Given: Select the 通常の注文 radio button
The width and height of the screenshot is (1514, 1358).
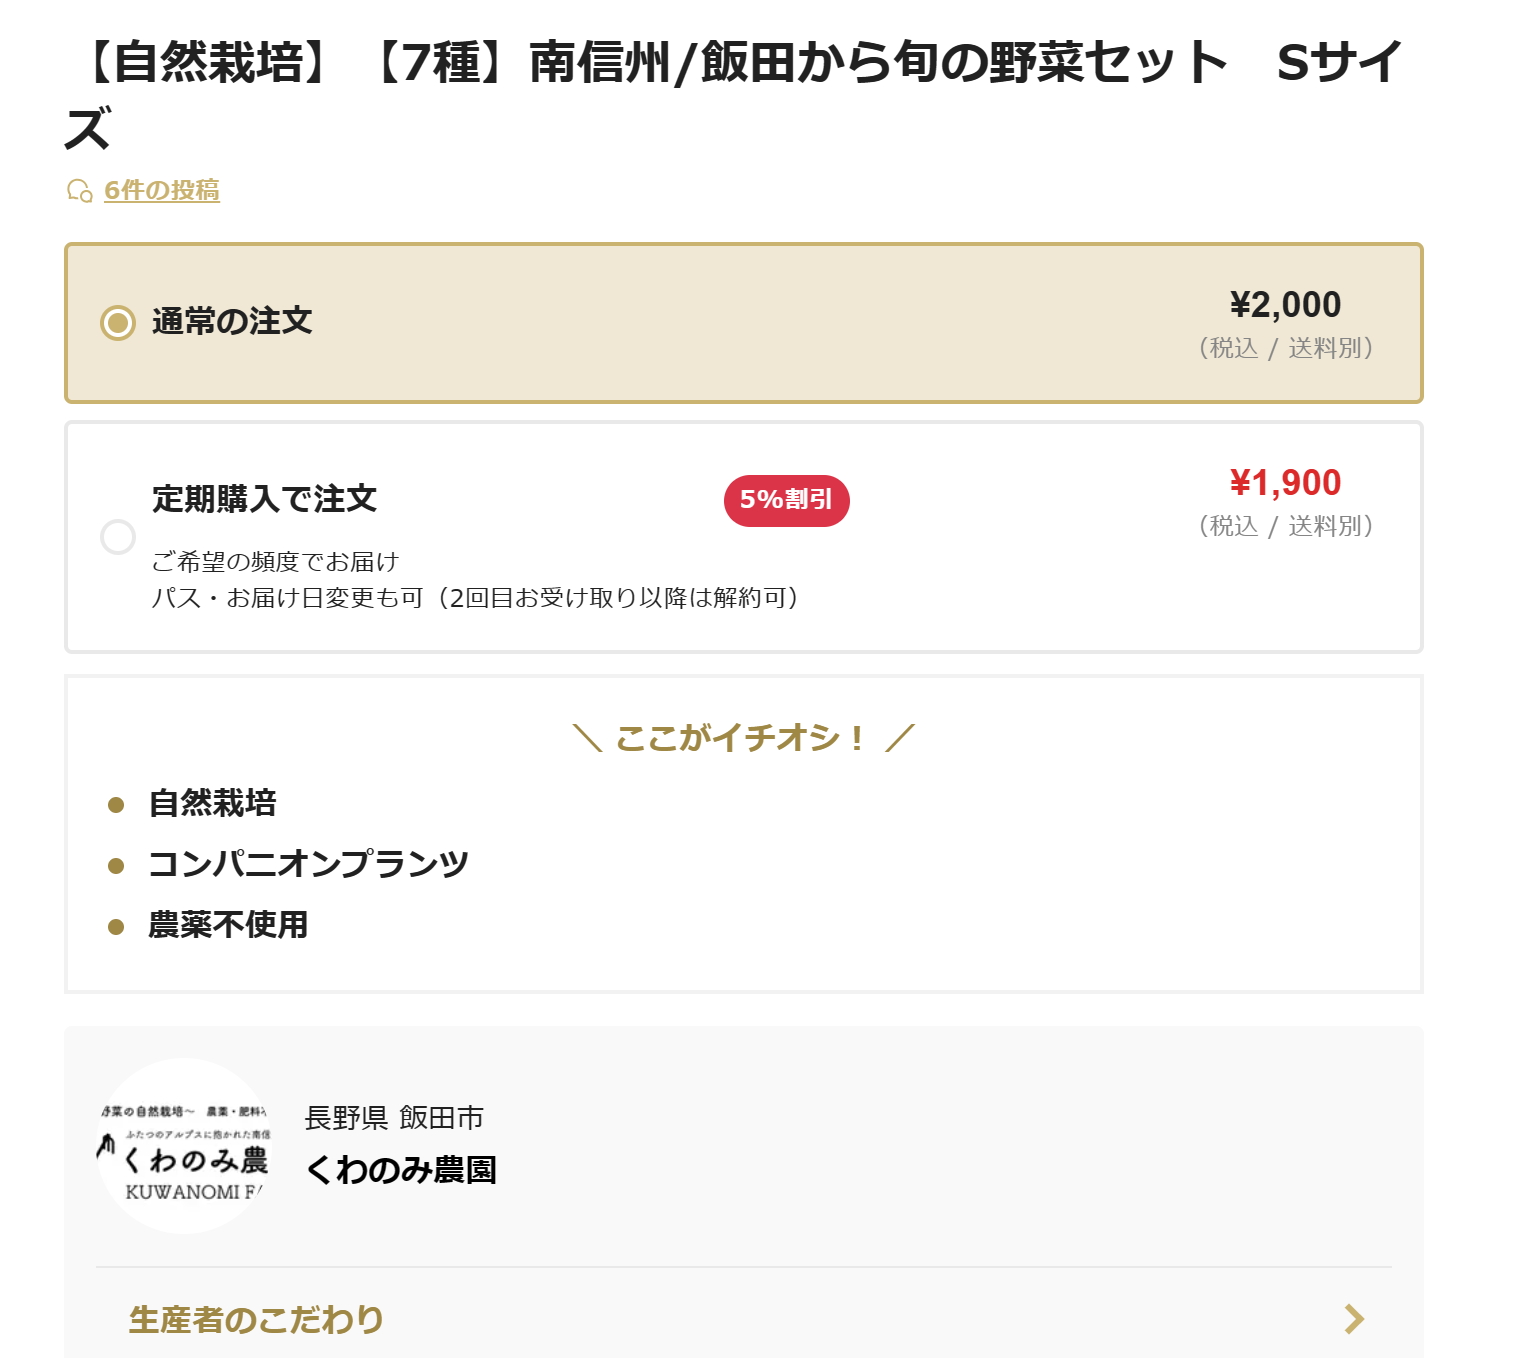Looking at the screenshot, I should pyautogui.click(x=118, y=322).
